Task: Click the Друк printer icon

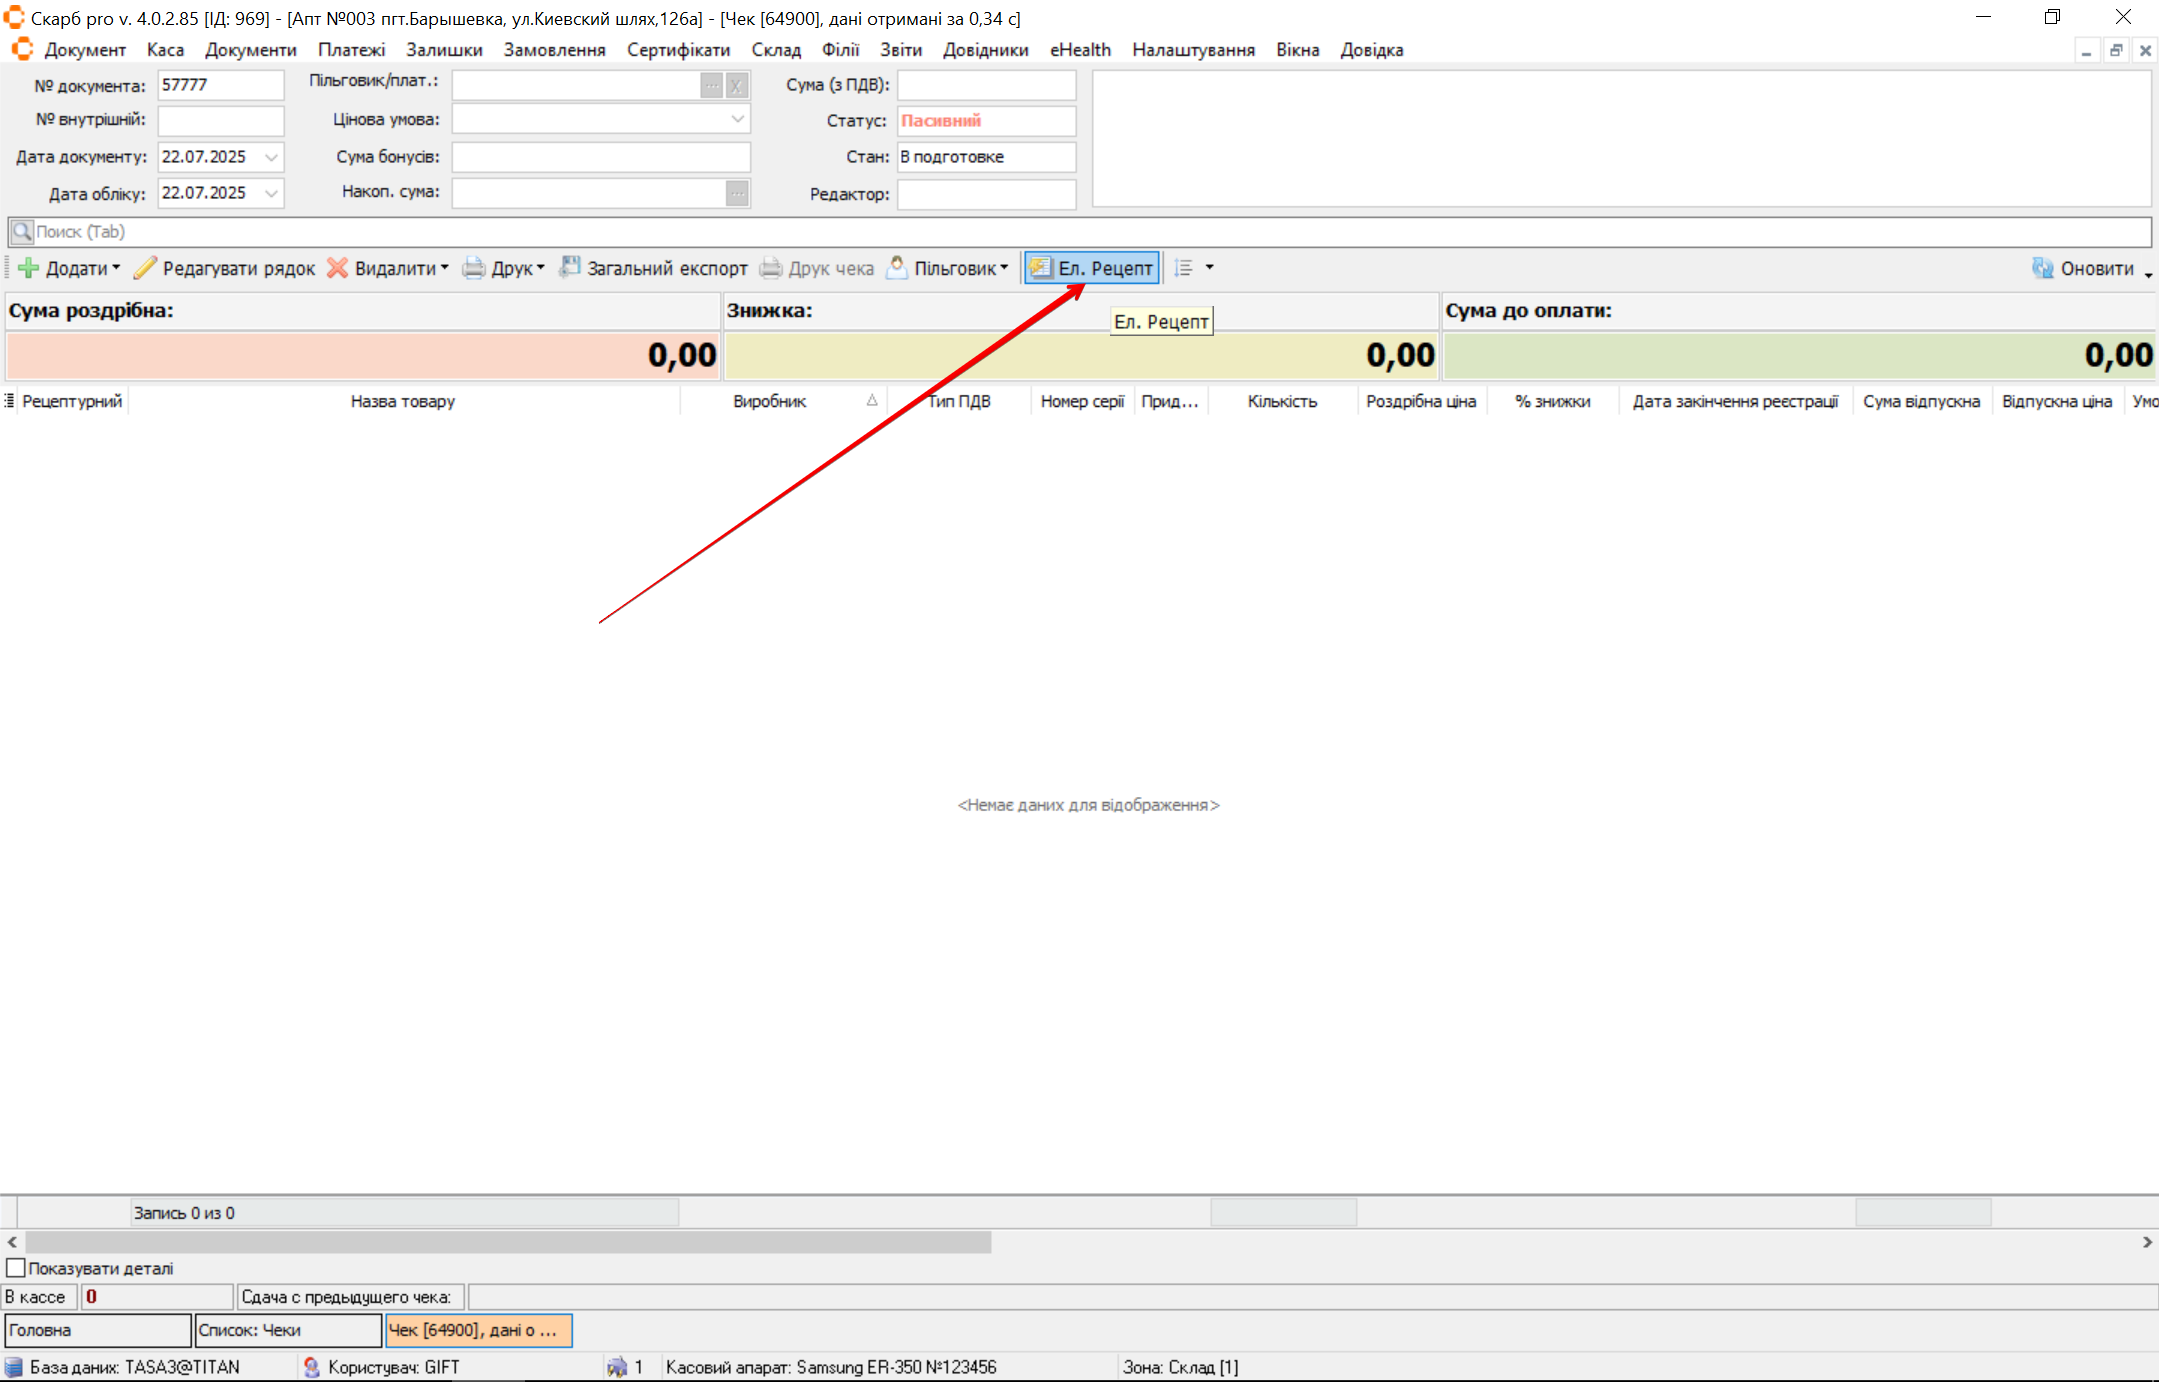Action: 474,268
